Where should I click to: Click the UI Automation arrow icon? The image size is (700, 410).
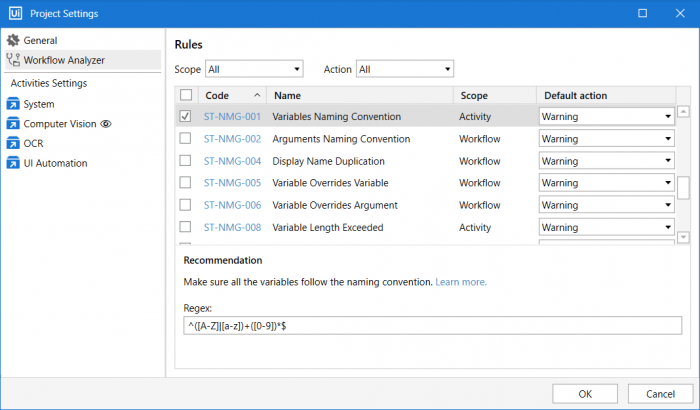point(13,164)
